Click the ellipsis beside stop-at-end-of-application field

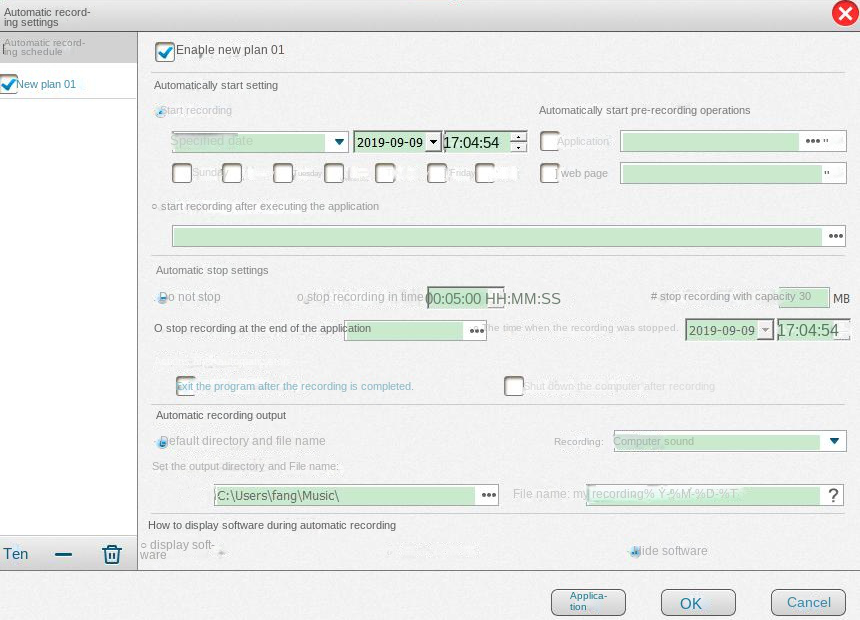(x=476, y=330)
